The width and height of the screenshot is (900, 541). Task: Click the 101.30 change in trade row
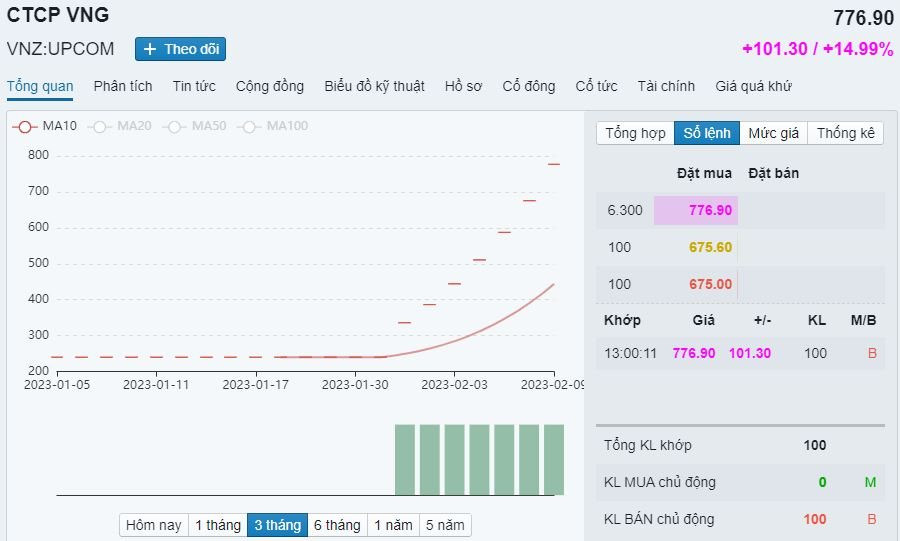[750, 353]
